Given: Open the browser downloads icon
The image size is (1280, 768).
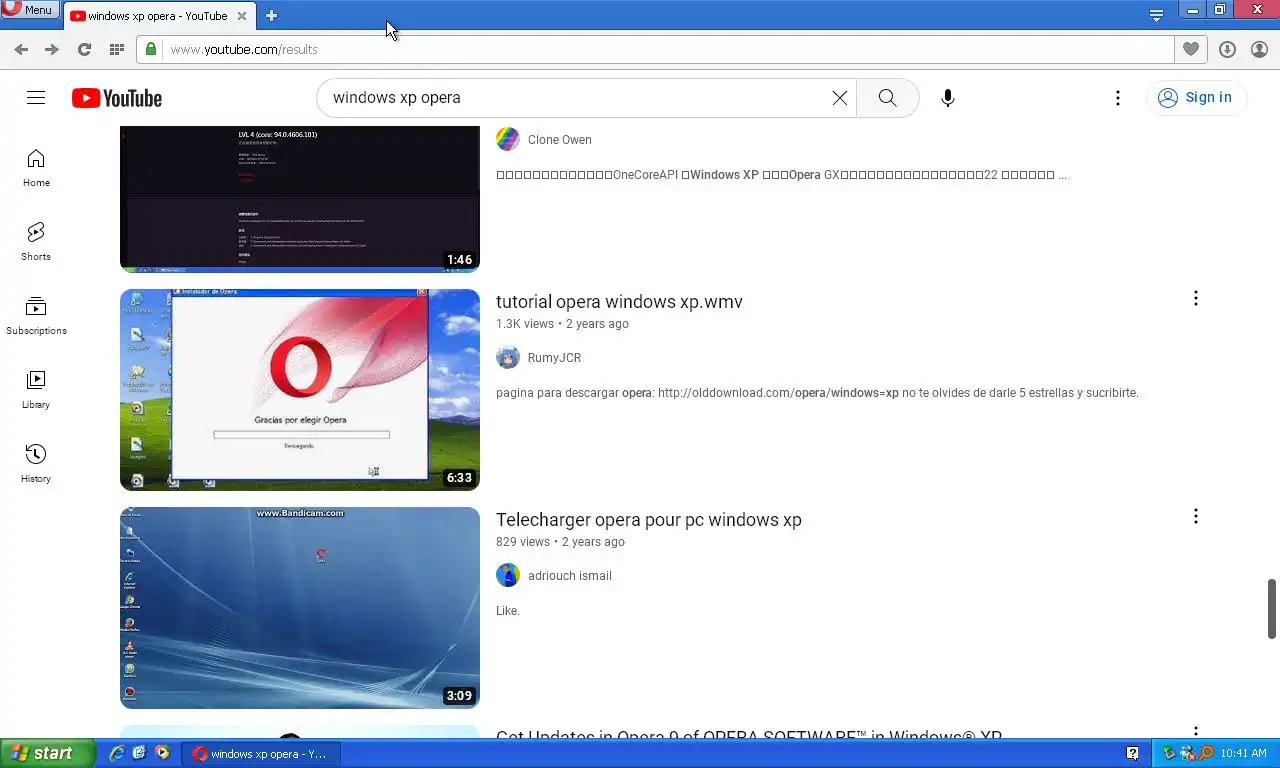Looking at the screenshot, I should pos(1228,49).
